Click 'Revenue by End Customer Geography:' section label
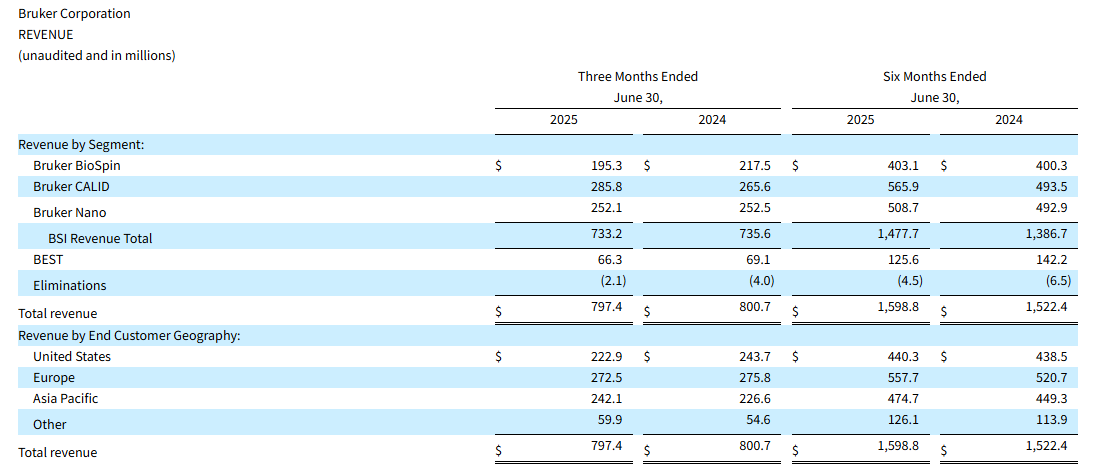The width and height of the screenshot is (1100, 476). pos(129,336)
